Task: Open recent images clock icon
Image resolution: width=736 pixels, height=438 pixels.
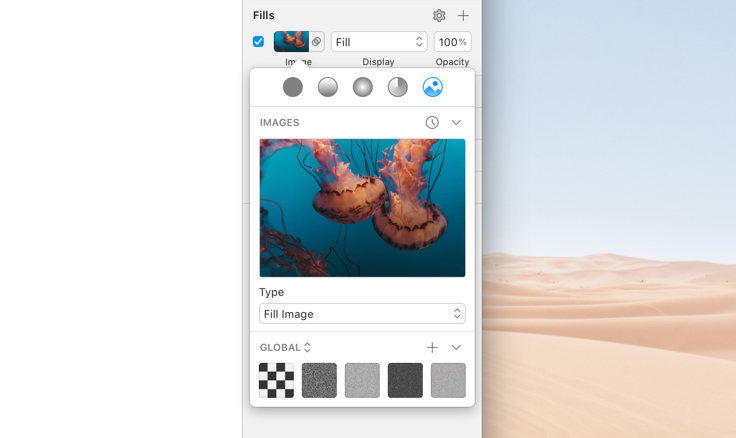Action: click(x=432, y=122)
